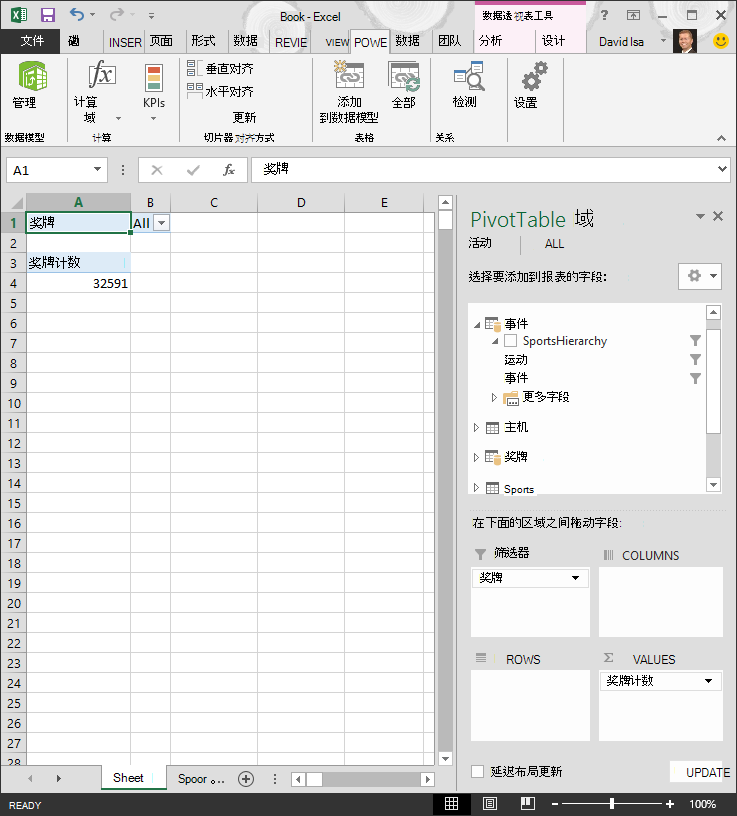The height and width of the screenshot is (816, 737).
Task: Open the Manage data model icon
Action: pos(33,76)
